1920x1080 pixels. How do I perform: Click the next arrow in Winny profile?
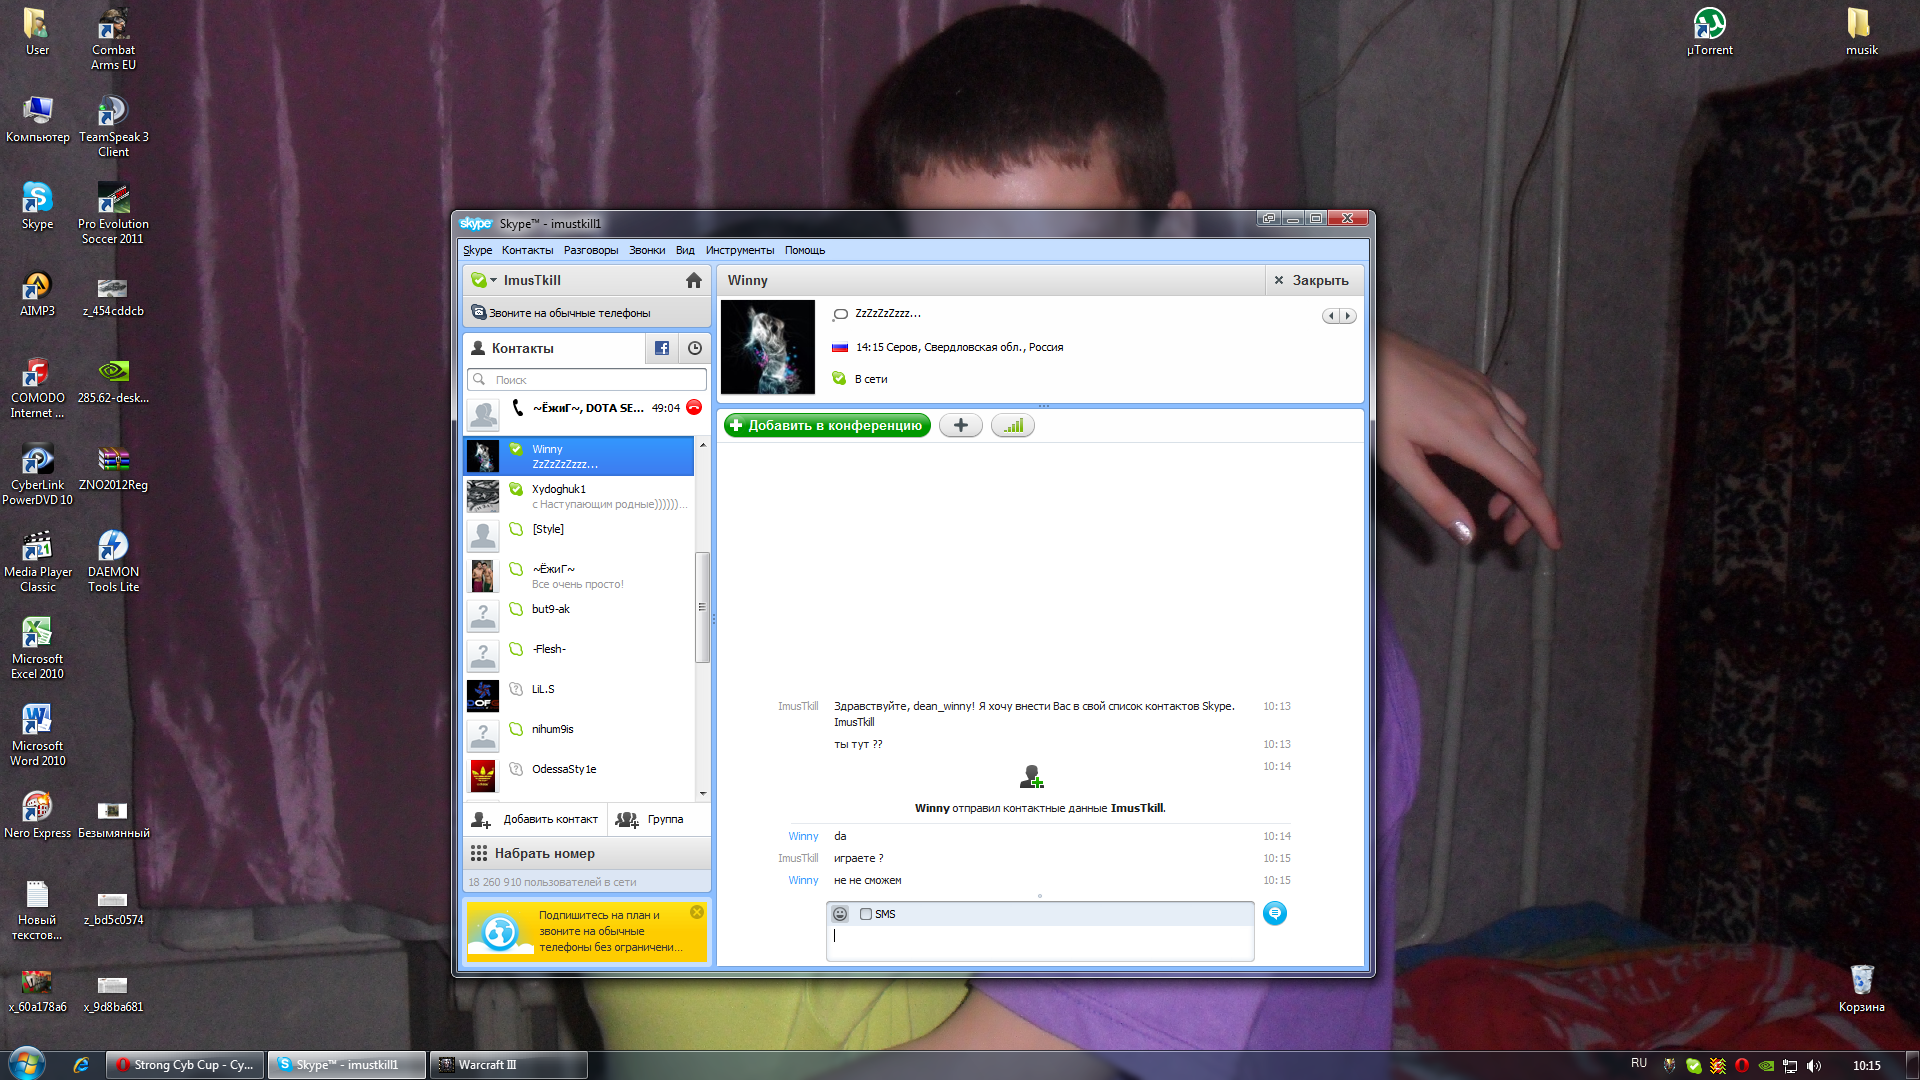coord(1348,316)
